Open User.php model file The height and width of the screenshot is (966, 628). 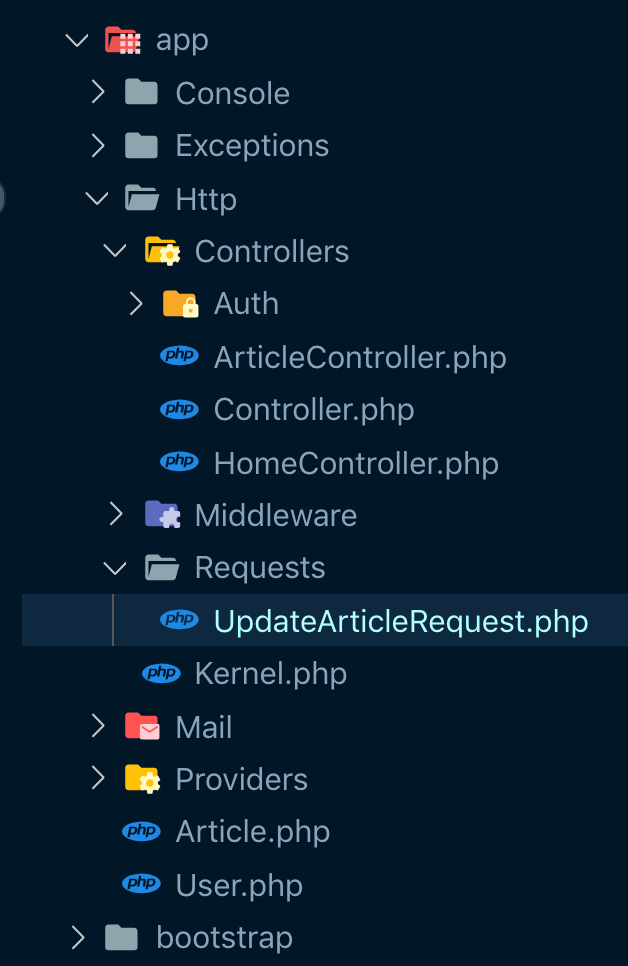(x=238, y=885)
